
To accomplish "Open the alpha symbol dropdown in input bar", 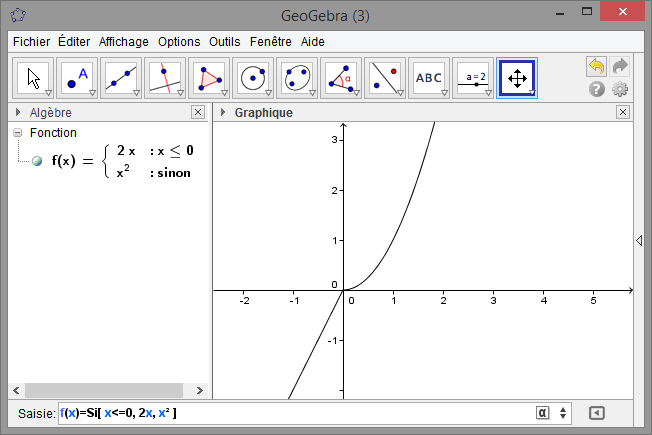I will (543, 412).
